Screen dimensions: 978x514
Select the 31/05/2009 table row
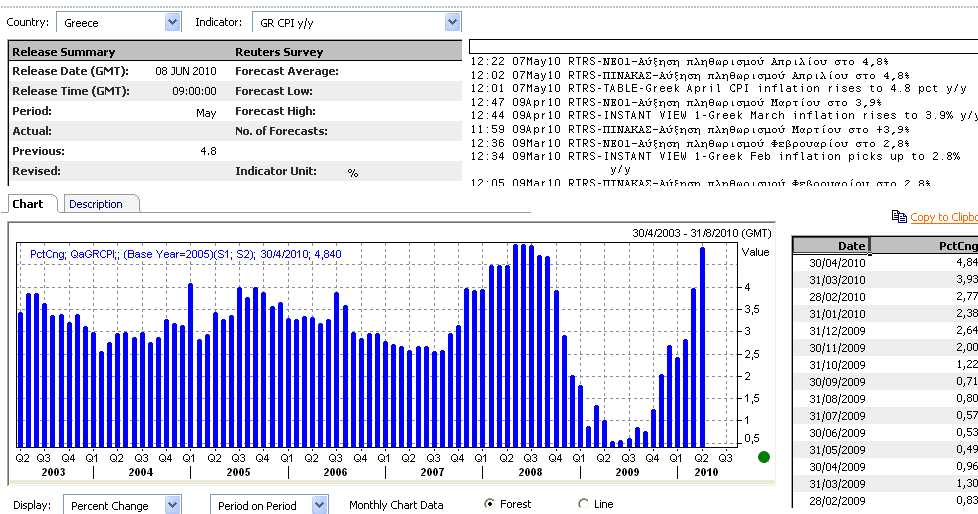(885, 449)
